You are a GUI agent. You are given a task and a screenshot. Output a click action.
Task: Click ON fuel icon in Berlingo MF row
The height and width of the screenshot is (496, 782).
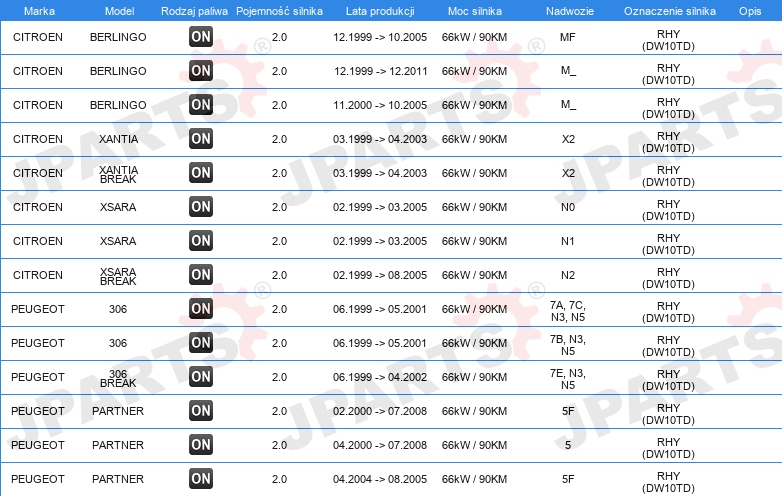click(x=201, y=37)
